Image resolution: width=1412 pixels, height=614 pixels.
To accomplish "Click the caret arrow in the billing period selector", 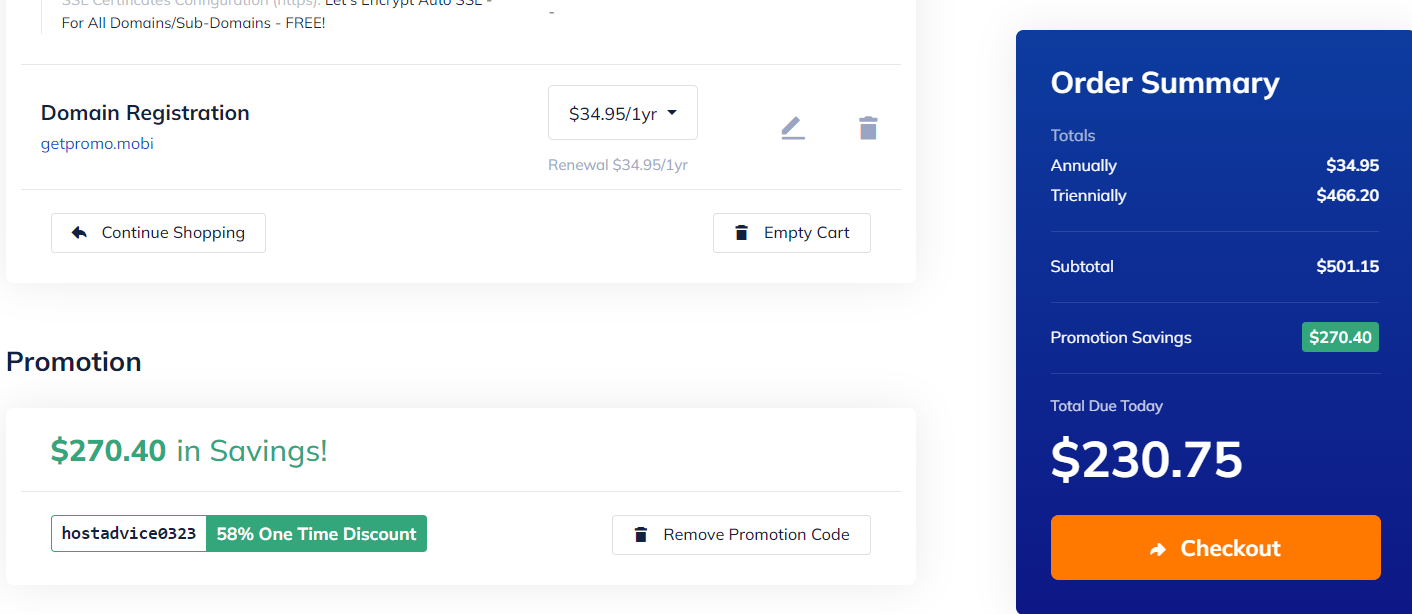I will 672,113.
